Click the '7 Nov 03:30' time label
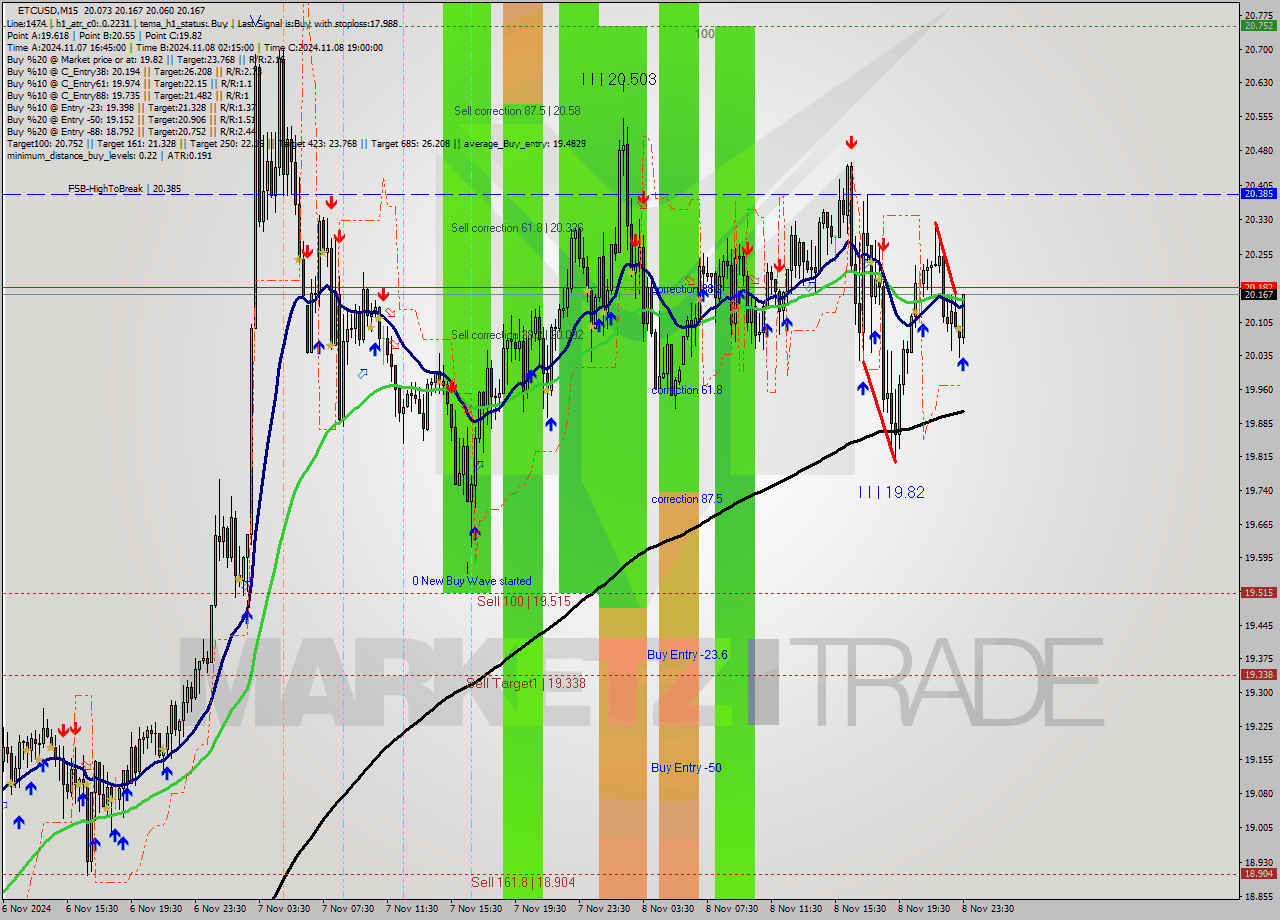The width and height of the screenshot is (1280, 920). [x=284, y=909]
